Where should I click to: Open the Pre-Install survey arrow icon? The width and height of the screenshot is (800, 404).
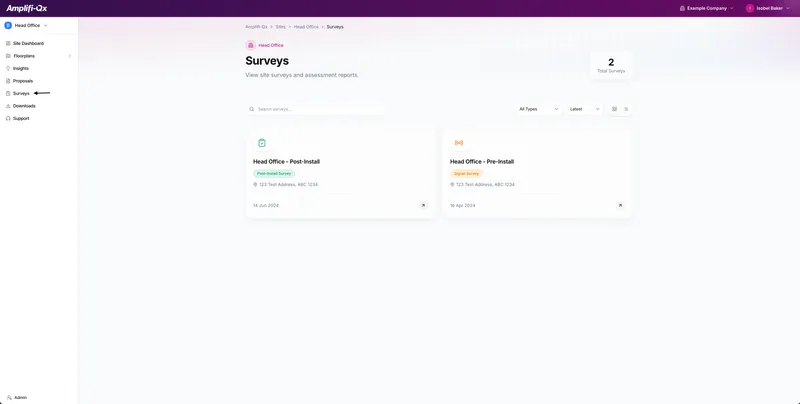[620, 205]
